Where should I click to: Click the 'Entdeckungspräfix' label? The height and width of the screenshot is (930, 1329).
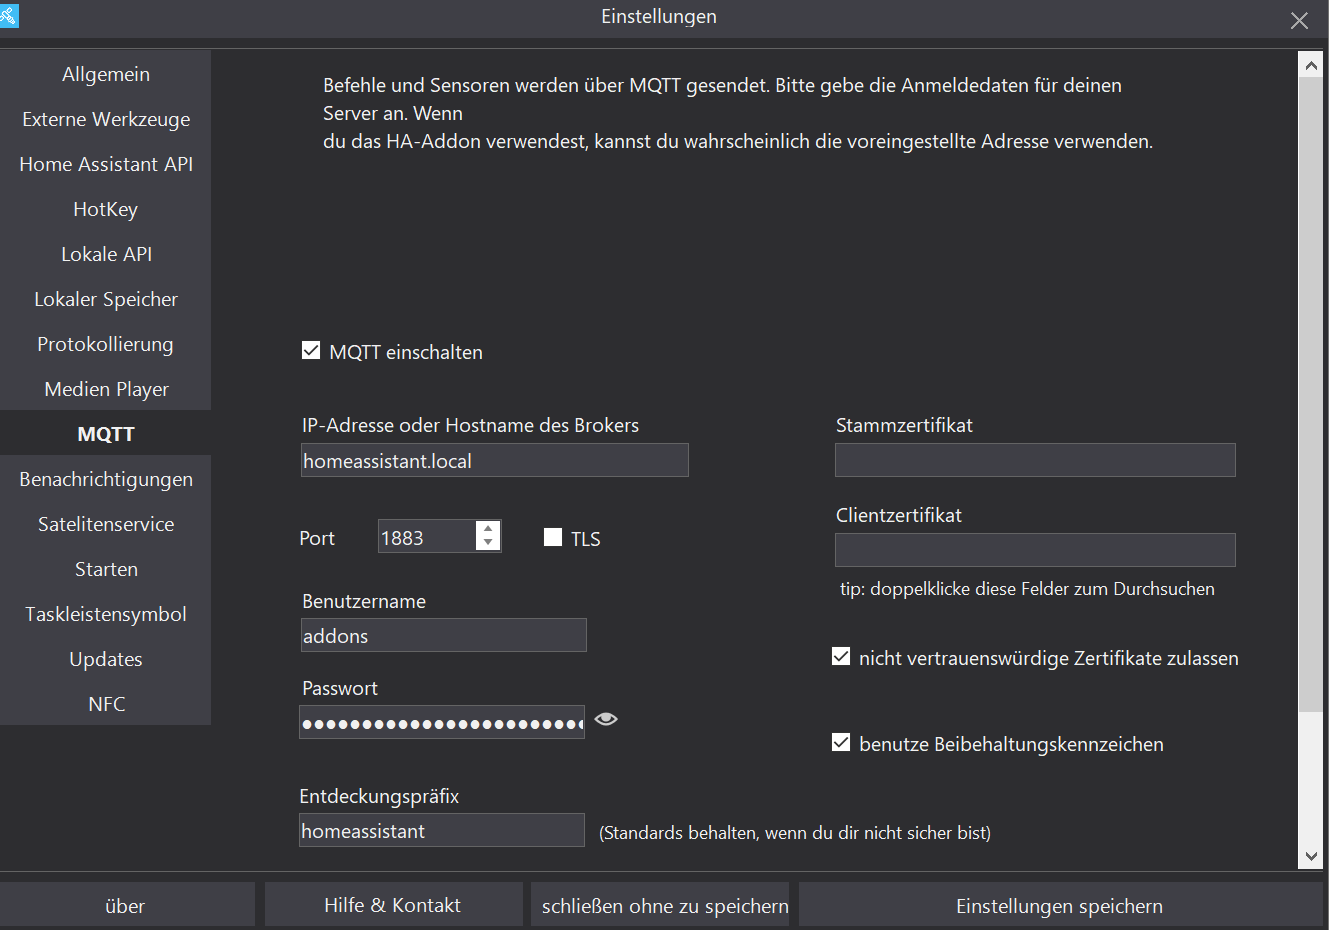pyautogui.click(x=379, y=796)
